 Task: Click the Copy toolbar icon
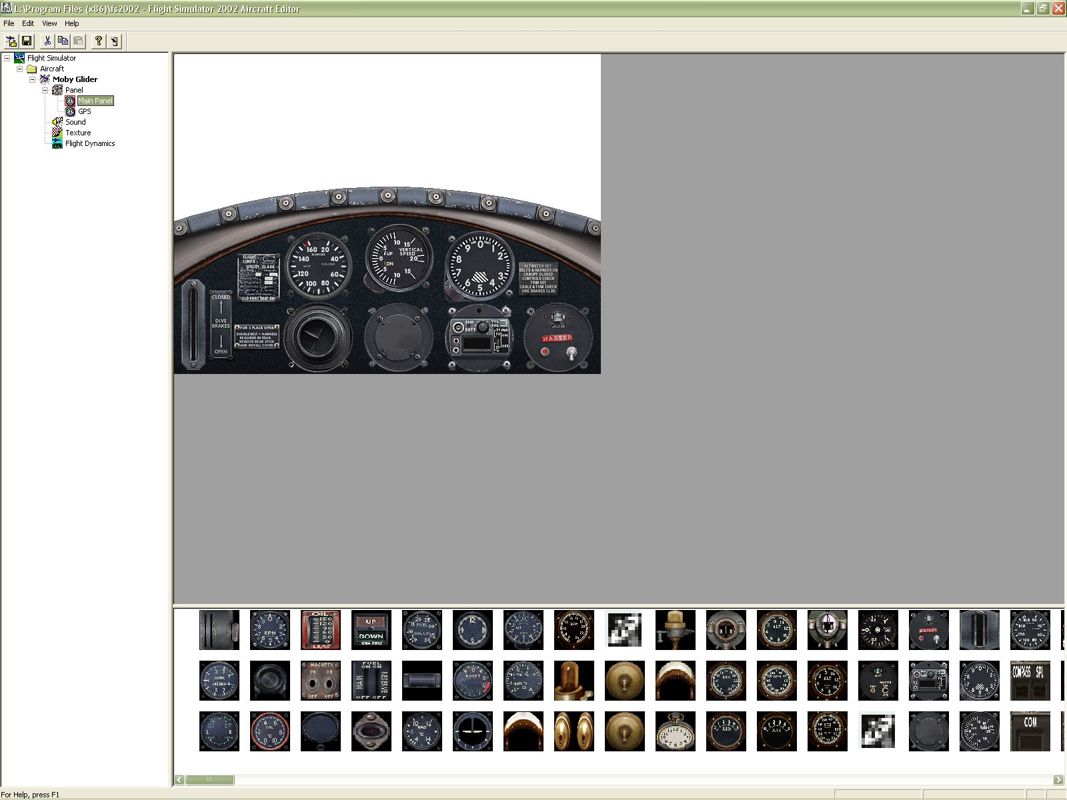coord(62,41)
